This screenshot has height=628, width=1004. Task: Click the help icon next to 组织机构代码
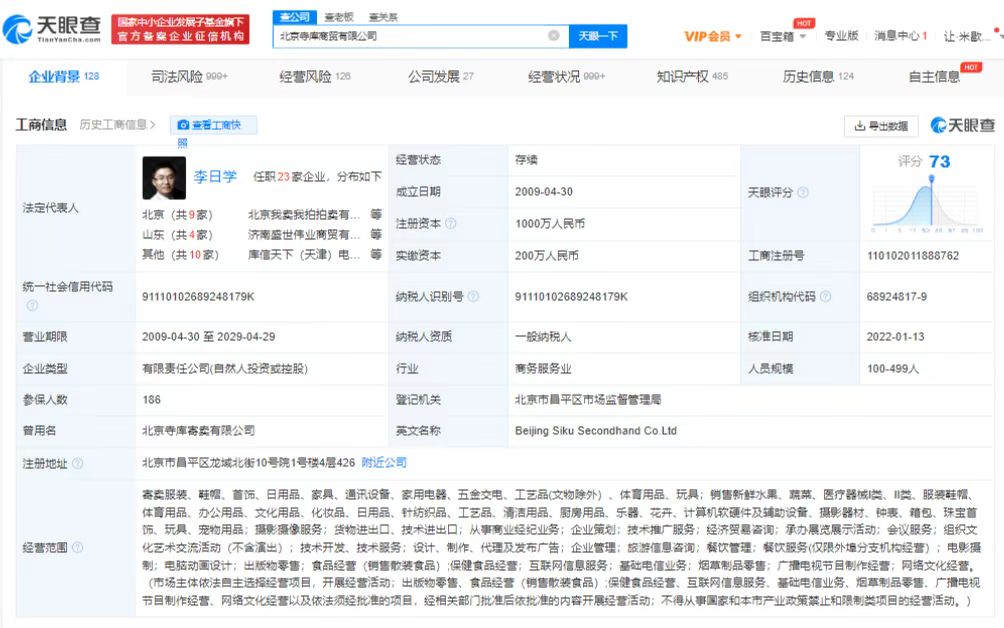click(825, 296)
